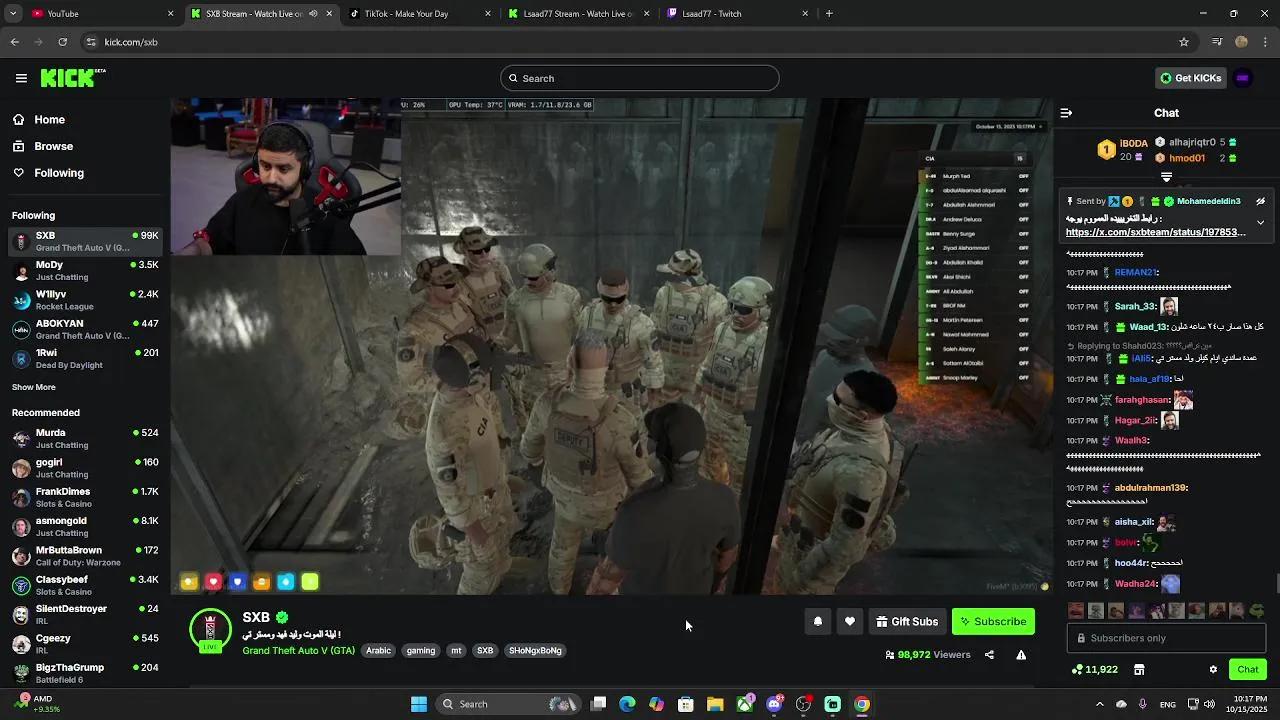Click the Get KICKs button
The height and width of the screenshot is (720, 1280).
click(x=1190, y=78)
